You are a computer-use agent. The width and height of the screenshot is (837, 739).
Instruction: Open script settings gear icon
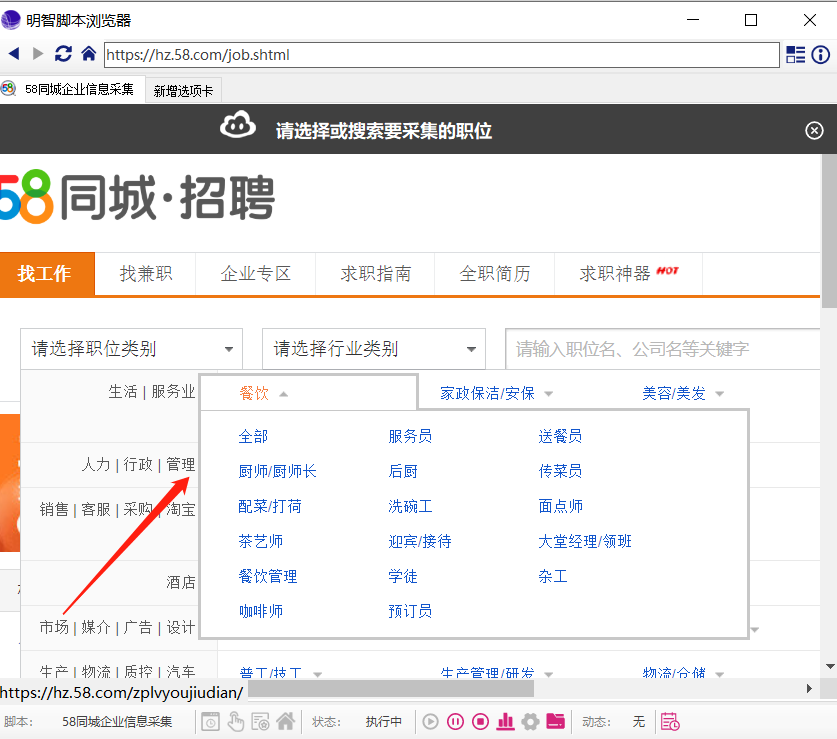[531, 722]
